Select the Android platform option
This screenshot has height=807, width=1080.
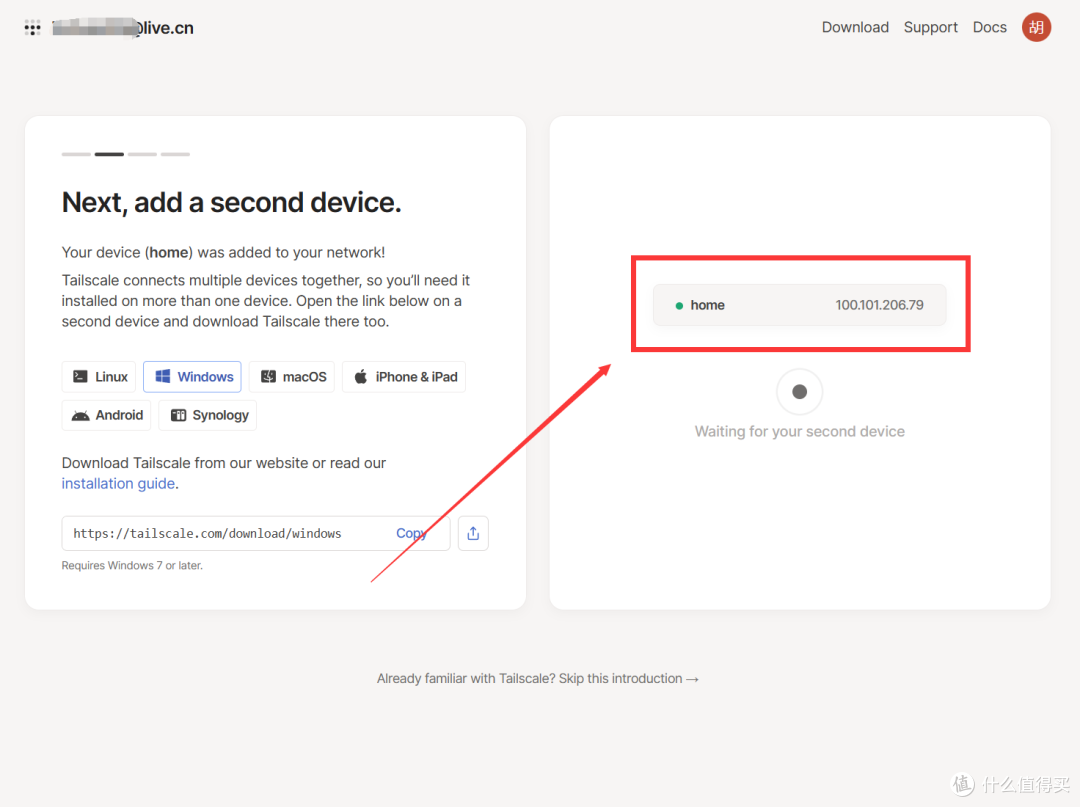click(x=106, y=415)
